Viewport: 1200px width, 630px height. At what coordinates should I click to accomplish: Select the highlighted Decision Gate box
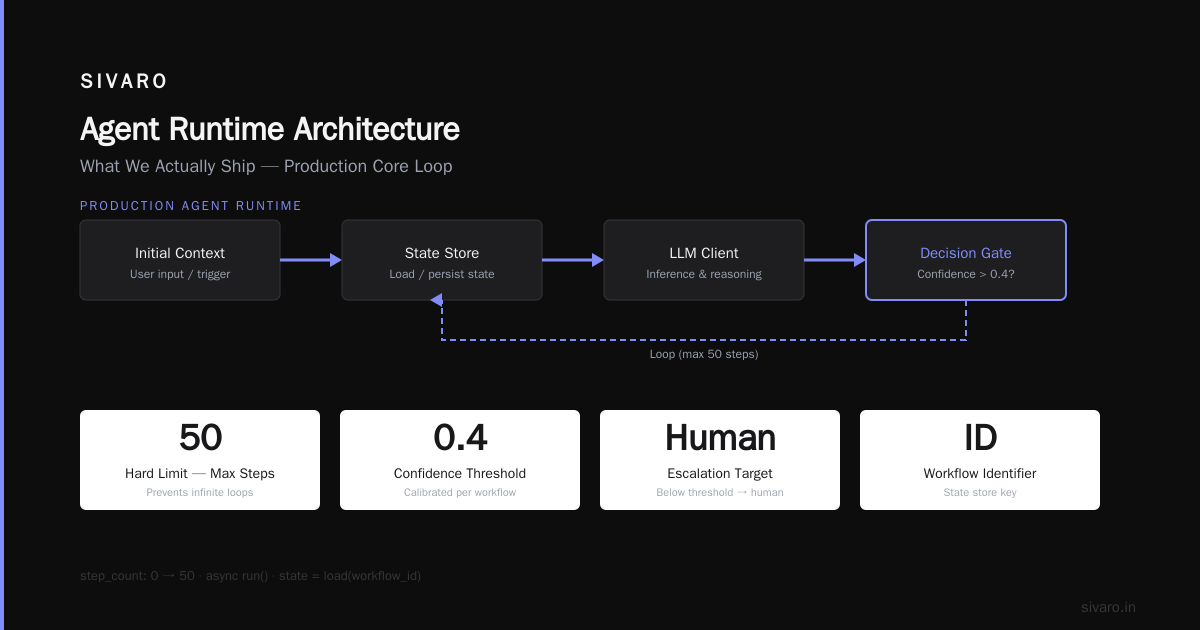[966, 260]
